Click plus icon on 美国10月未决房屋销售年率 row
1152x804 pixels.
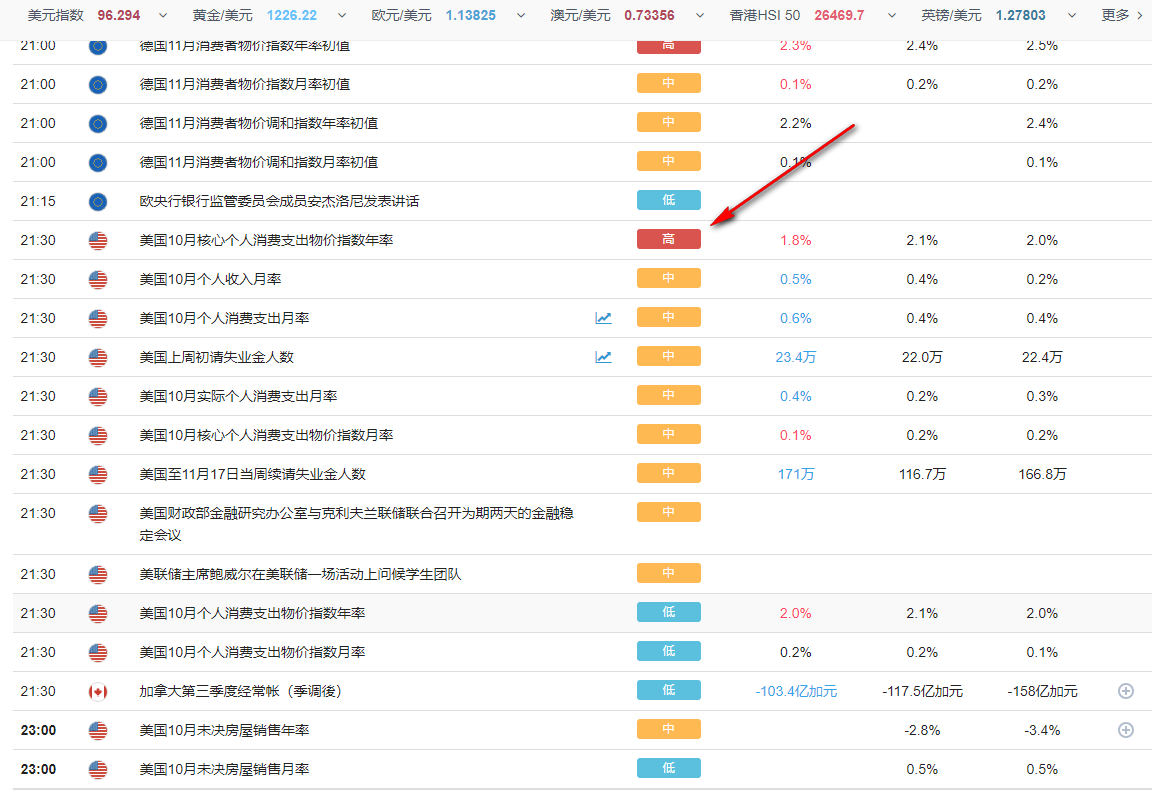1125,730
